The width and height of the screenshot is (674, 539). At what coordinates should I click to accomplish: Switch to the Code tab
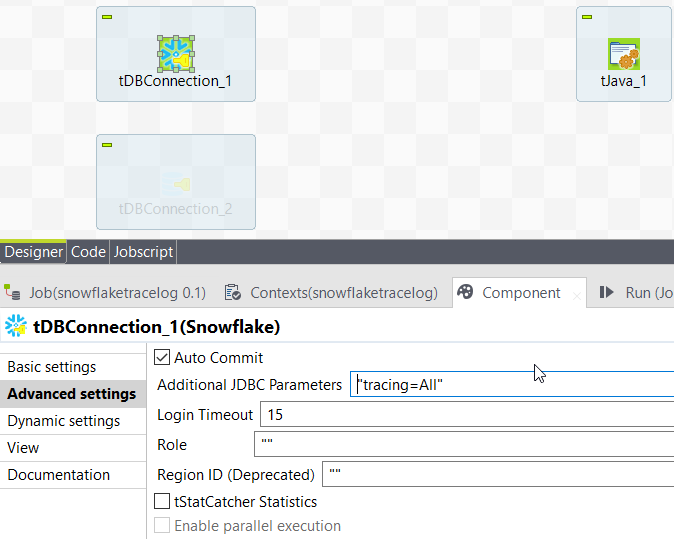(88, 252)
